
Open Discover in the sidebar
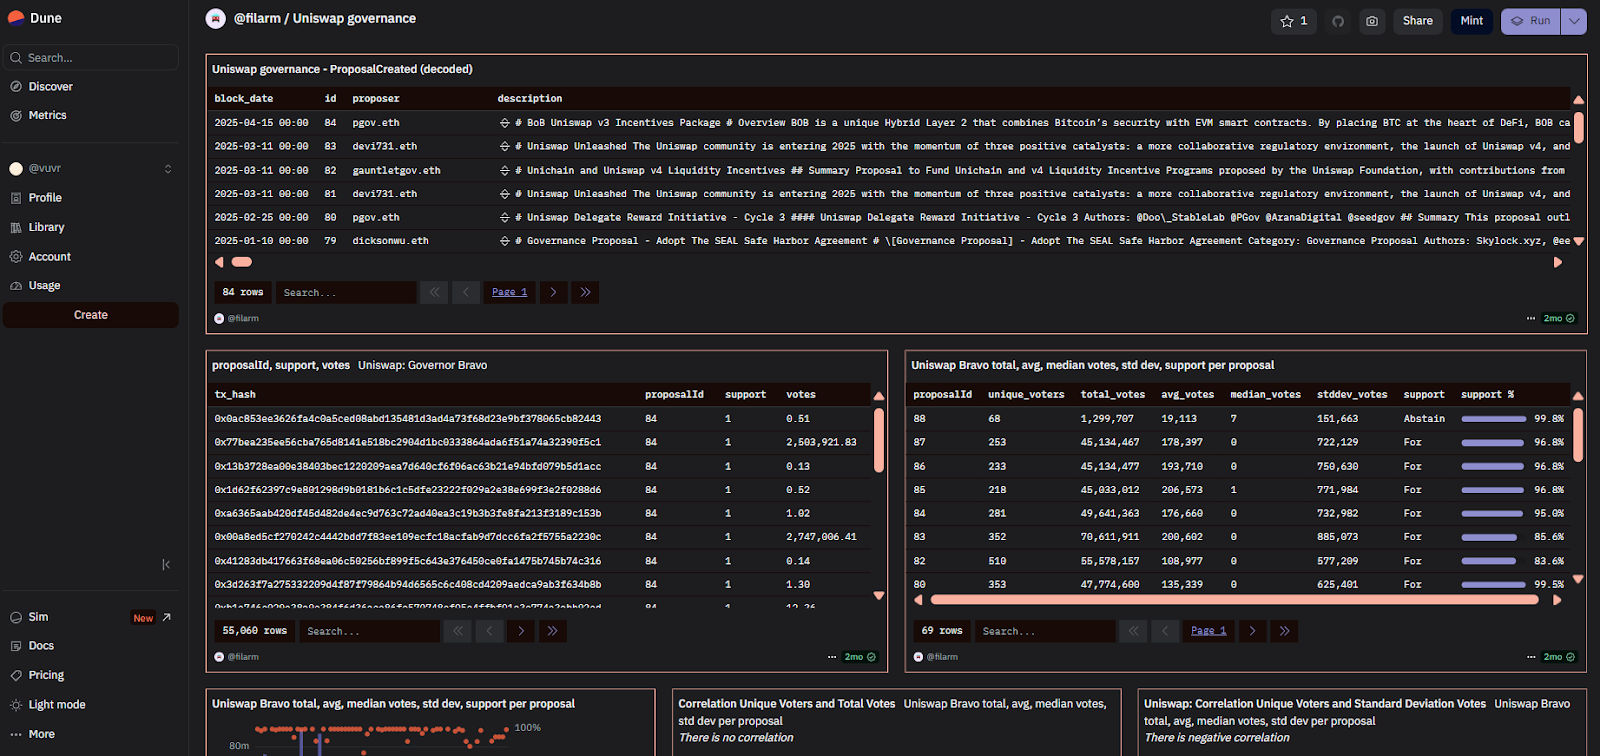(x=50, y=87)
